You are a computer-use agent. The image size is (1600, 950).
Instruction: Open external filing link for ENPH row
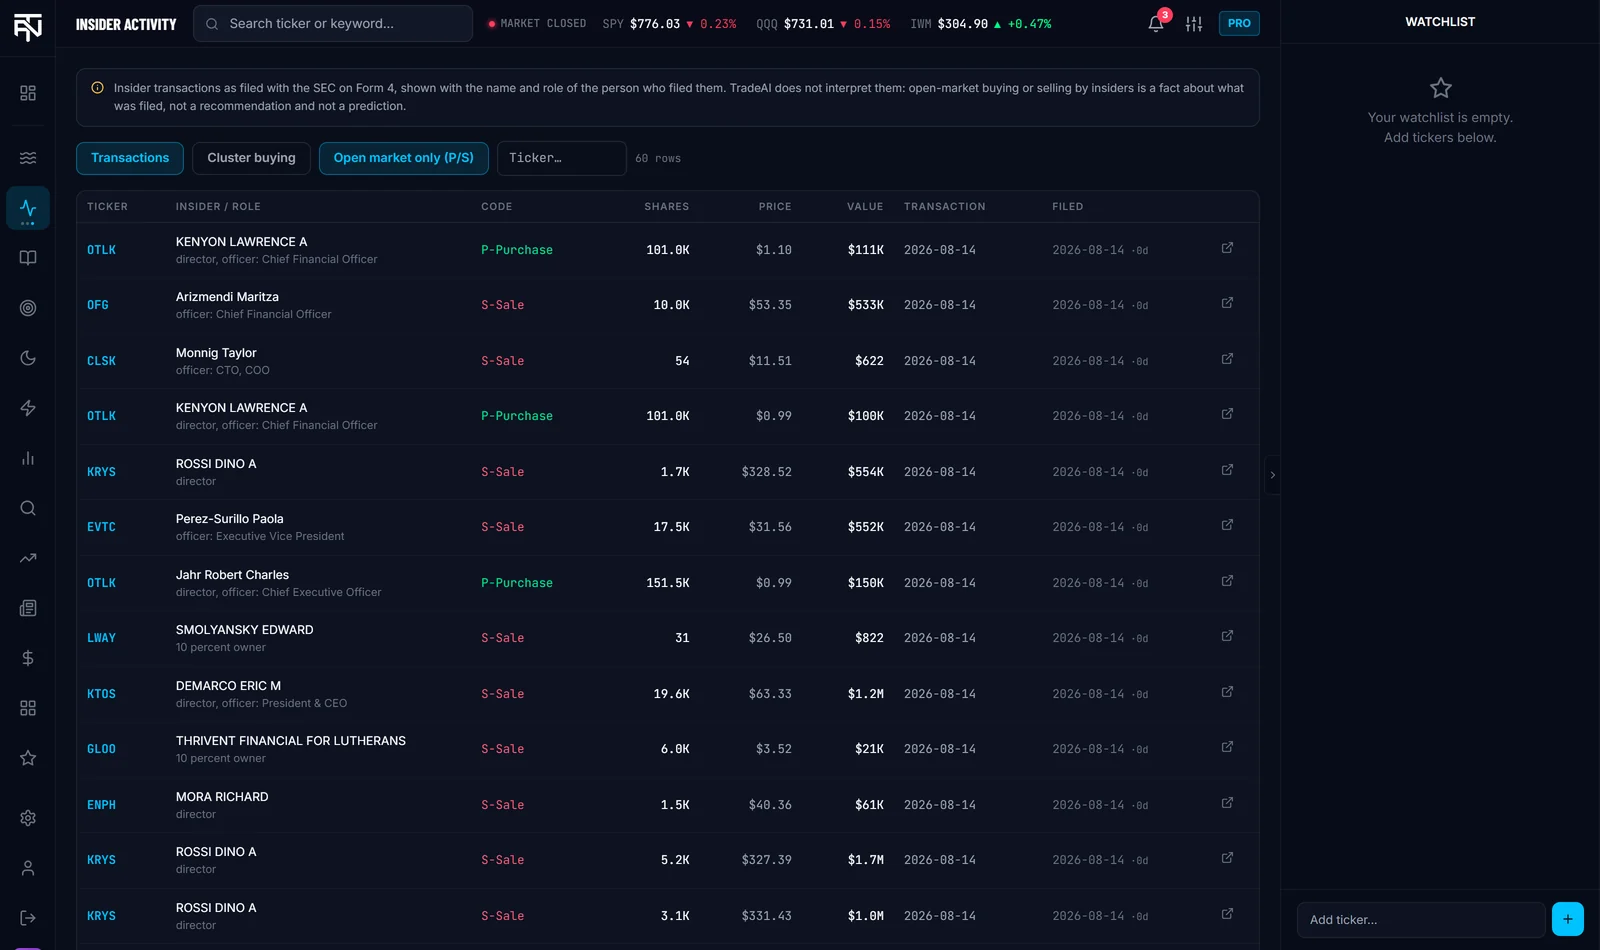click(x=1227, y=803)
